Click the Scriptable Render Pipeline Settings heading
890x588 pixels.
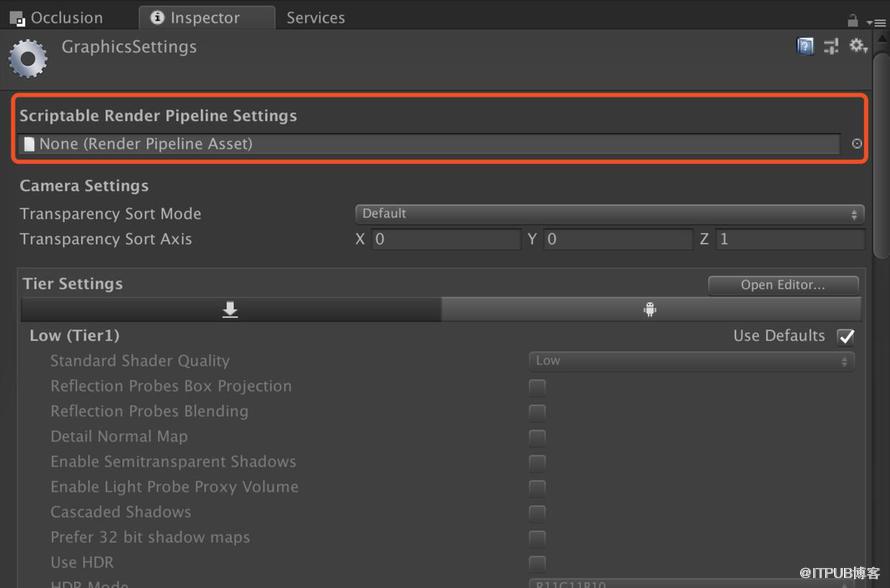point(158,116)
